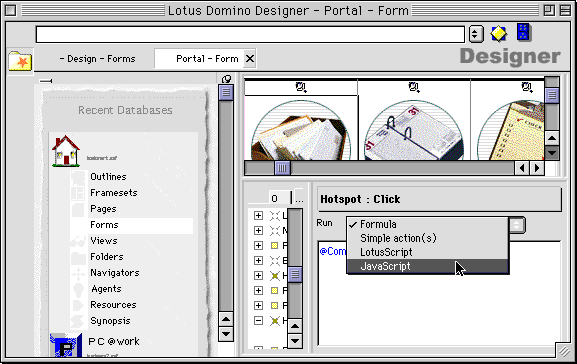Click the Folders design icon

tap(78, 257)
